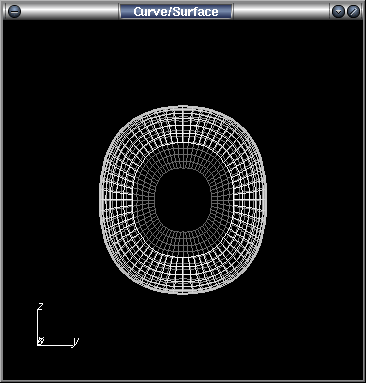The width and height of the screenshot is (366, 383).
Task: Pick the right outer rim of the torus mesh
Action: pos(265,200)
